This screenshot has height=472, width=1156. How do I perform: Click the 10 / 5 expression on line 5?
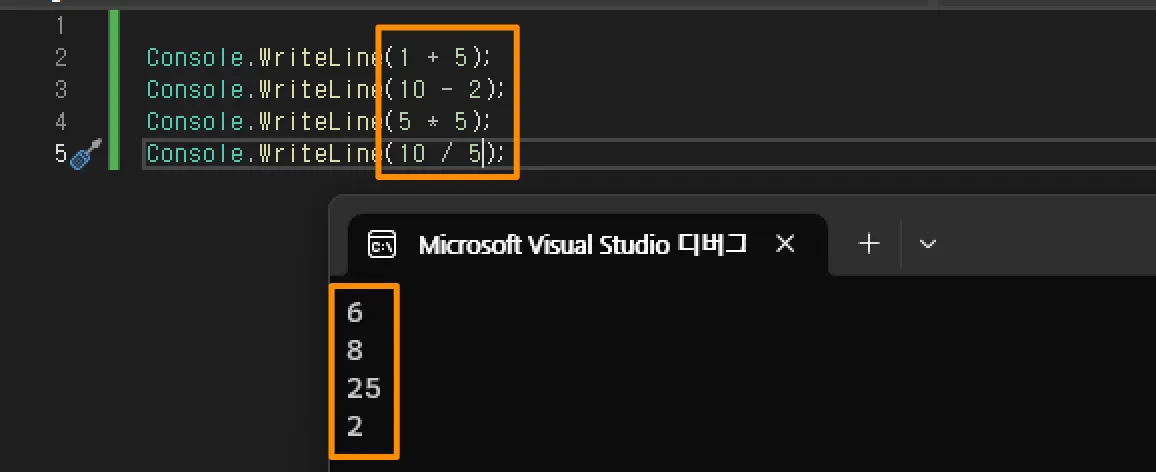point(440,154)
